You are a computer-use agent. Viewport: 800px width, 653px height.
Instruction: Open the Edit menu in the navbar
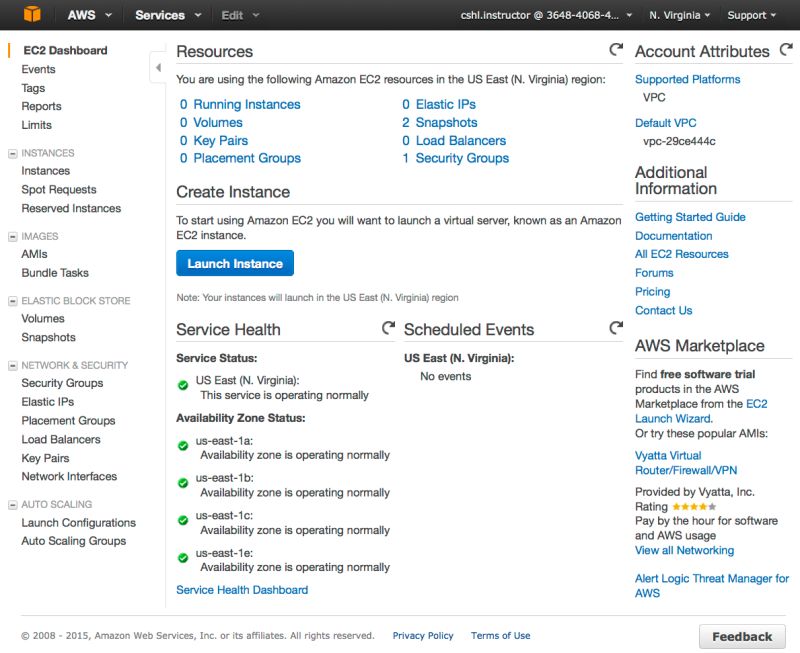232,15
